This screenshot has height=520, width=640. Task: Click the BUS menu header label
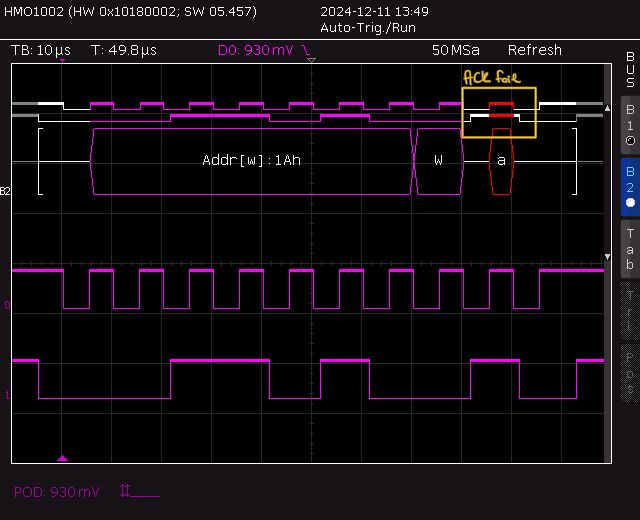[629, 70]
